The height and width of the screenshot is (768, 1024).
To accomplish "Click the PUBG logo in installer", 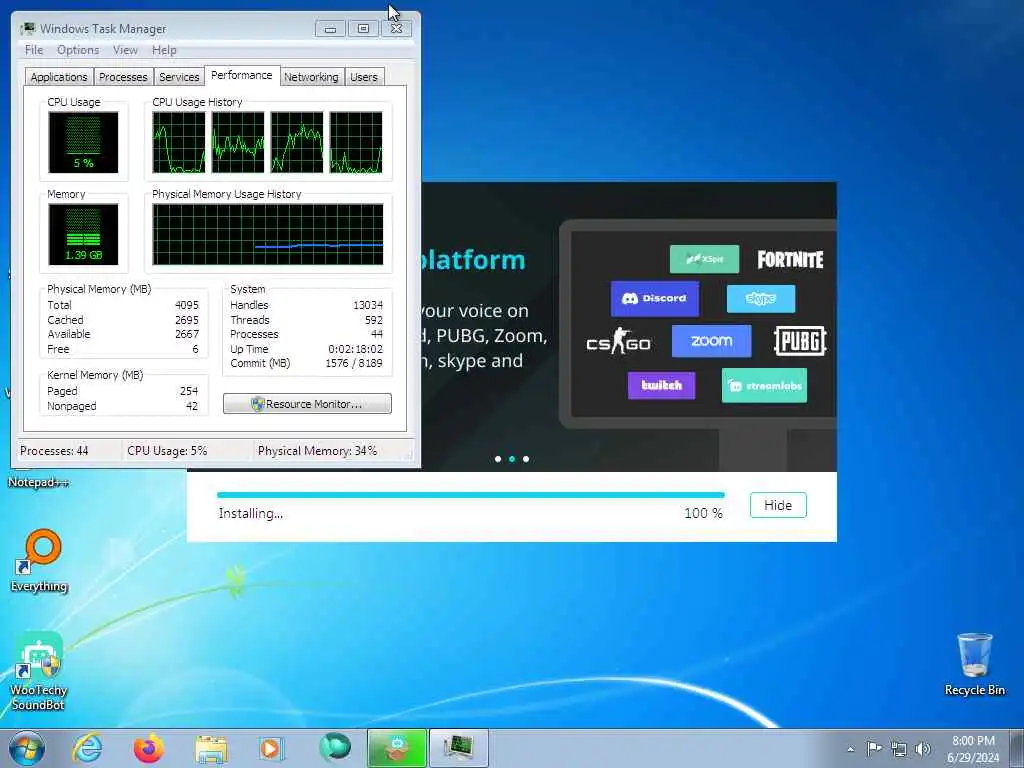I will 800,341.
